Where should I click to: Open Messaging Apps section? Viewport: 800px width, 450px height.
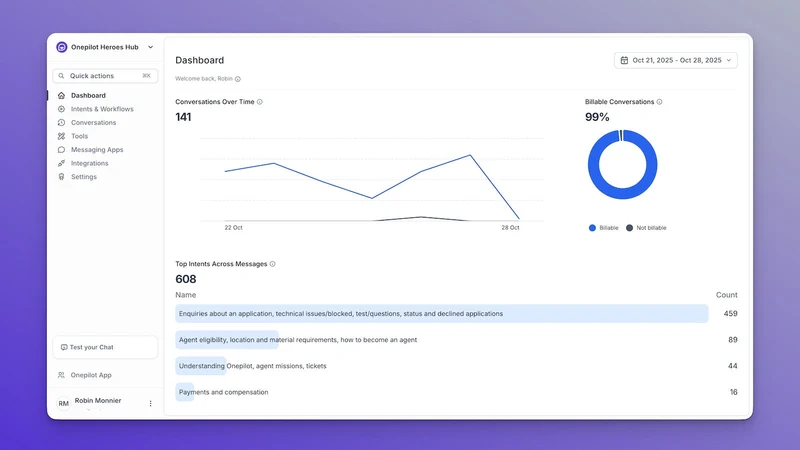tap(97, 149)
